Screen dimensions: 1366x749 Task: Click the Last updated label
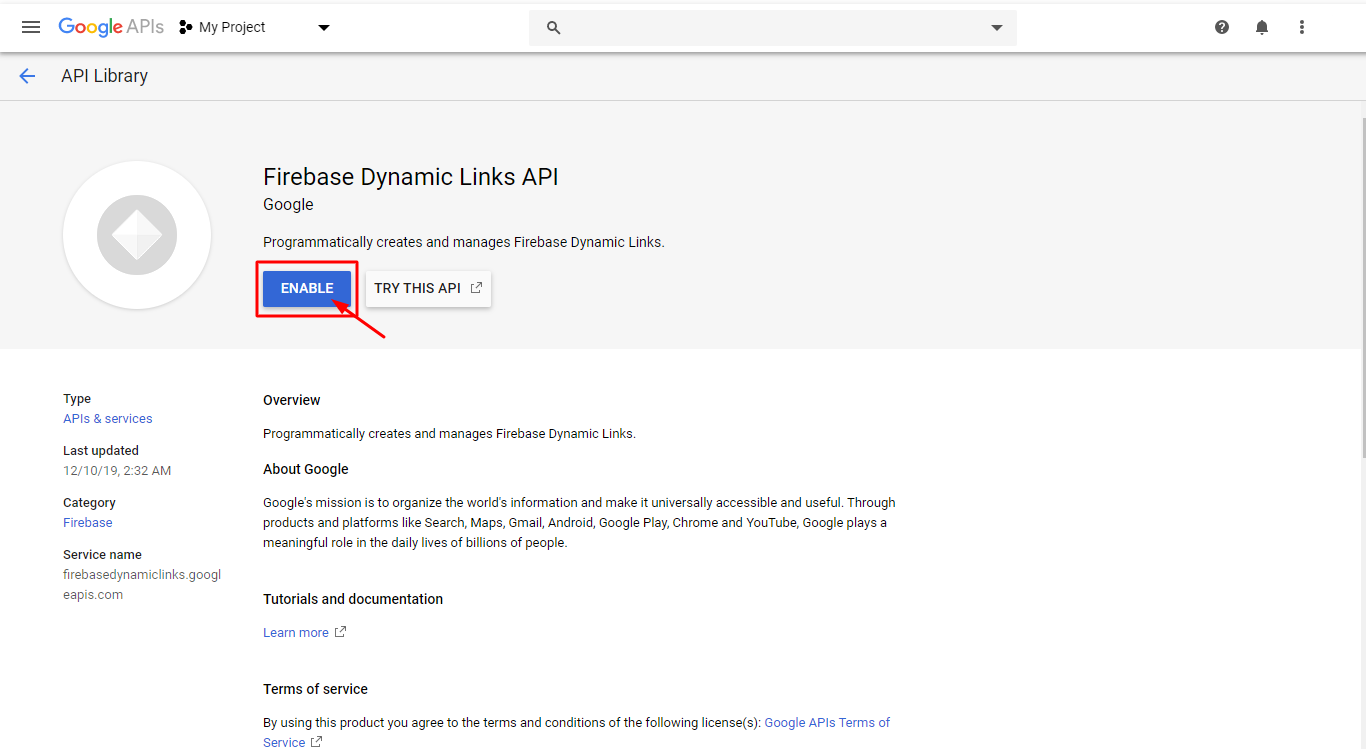click(x=101, y=451)
